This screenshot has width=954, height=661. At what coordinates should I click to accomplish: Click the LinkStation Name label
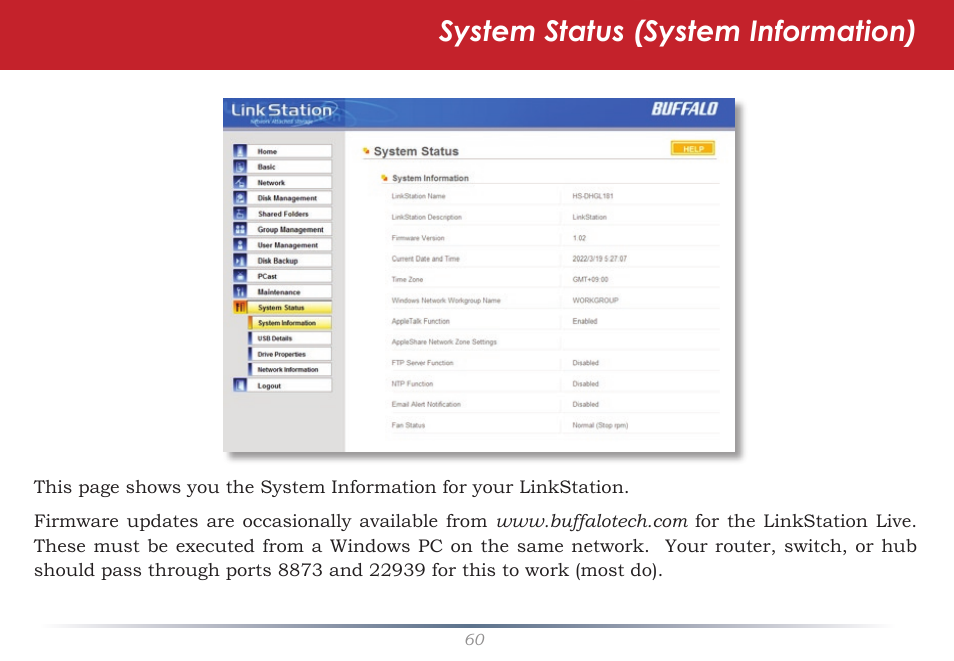[419, 196]
